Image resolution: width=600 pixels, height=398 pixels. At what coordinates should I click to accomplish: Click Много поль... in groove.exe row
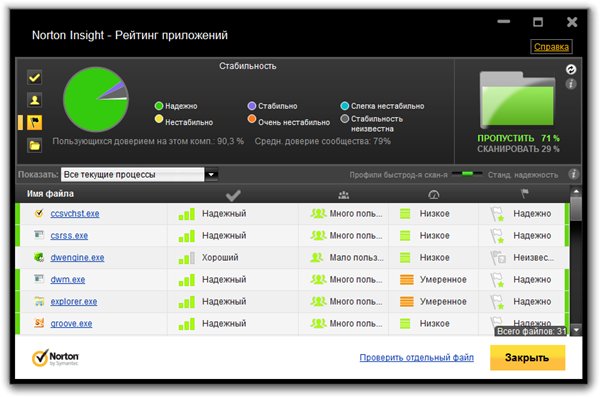point(355,323)
